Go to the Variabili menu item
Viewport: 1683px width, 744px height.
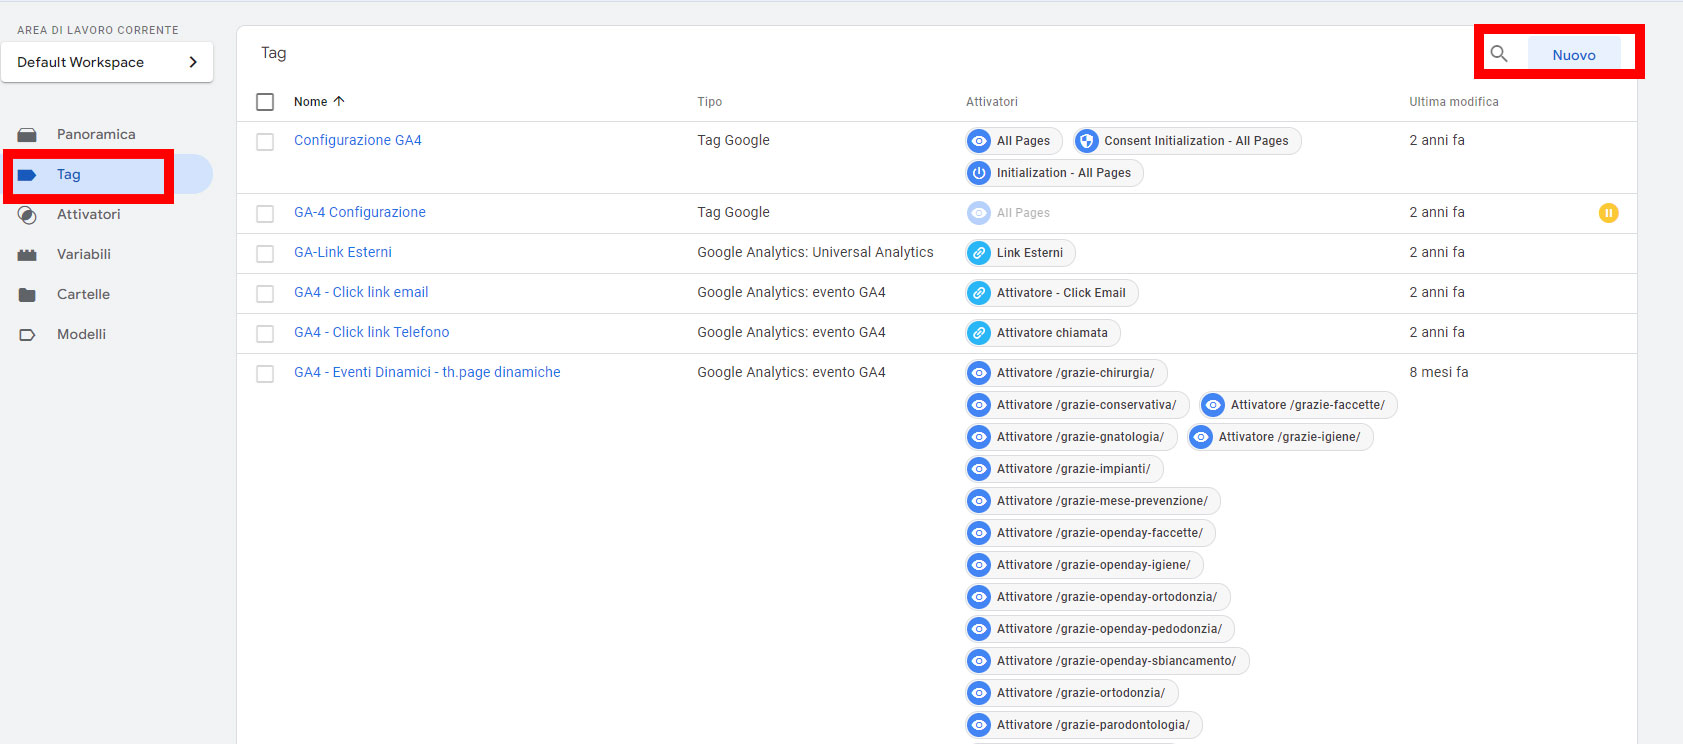tap(84, 254)
